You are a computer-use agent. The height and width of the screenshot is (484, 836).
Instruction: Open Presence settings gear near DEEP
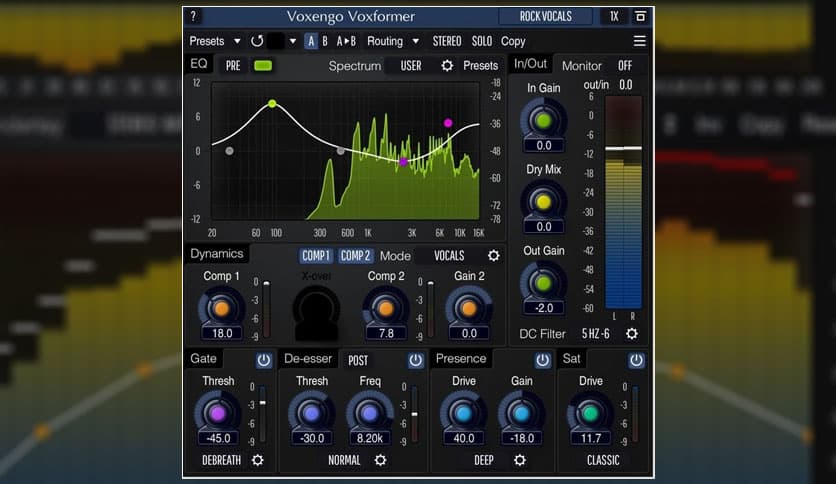coord(520,460)
